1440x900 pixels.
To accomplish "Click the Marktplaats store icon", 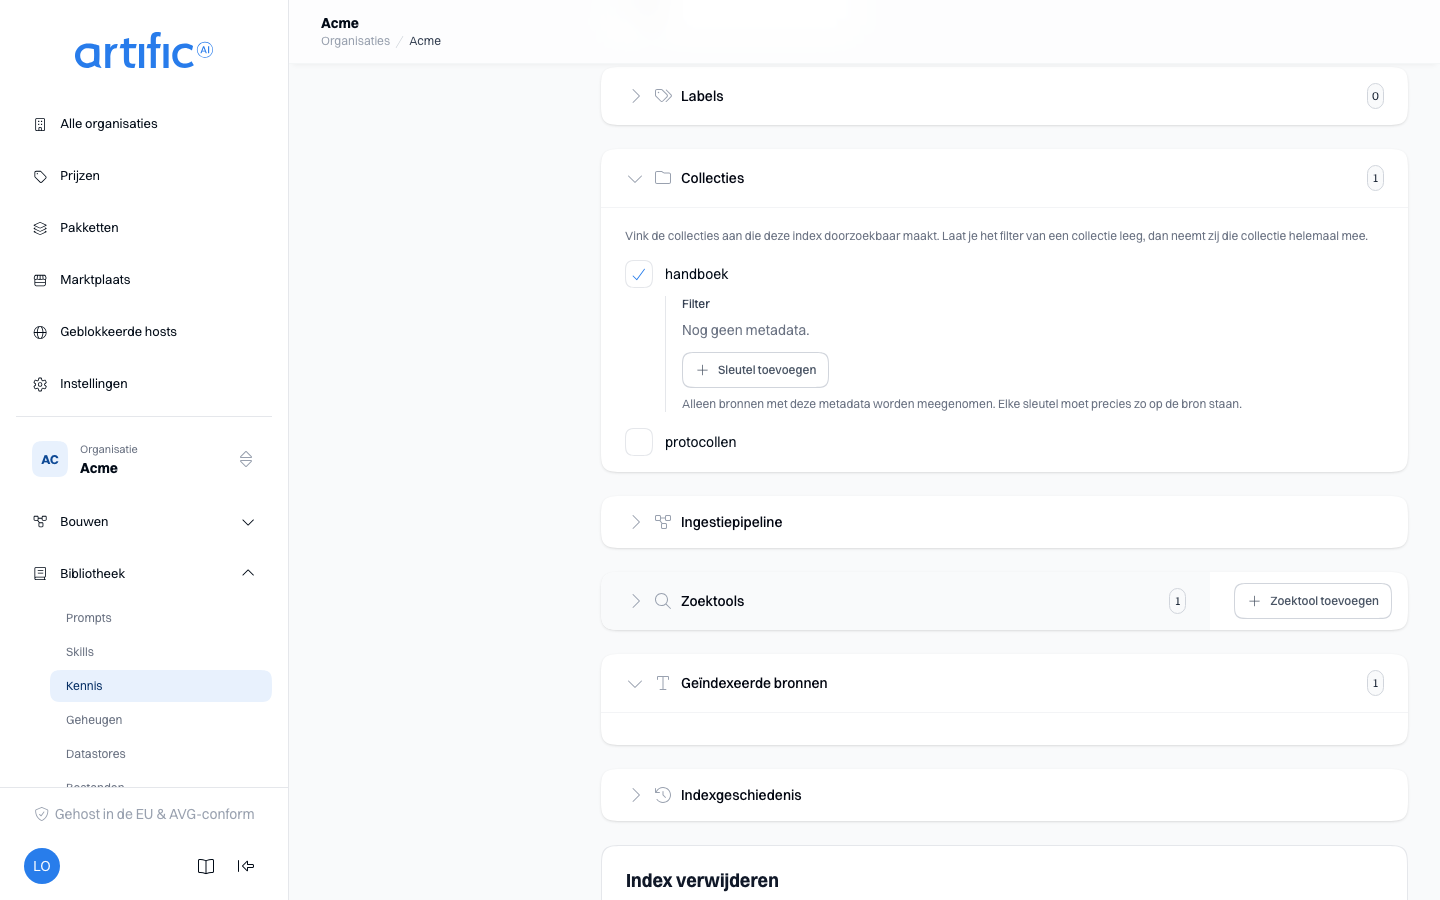I will click(40, 280).
